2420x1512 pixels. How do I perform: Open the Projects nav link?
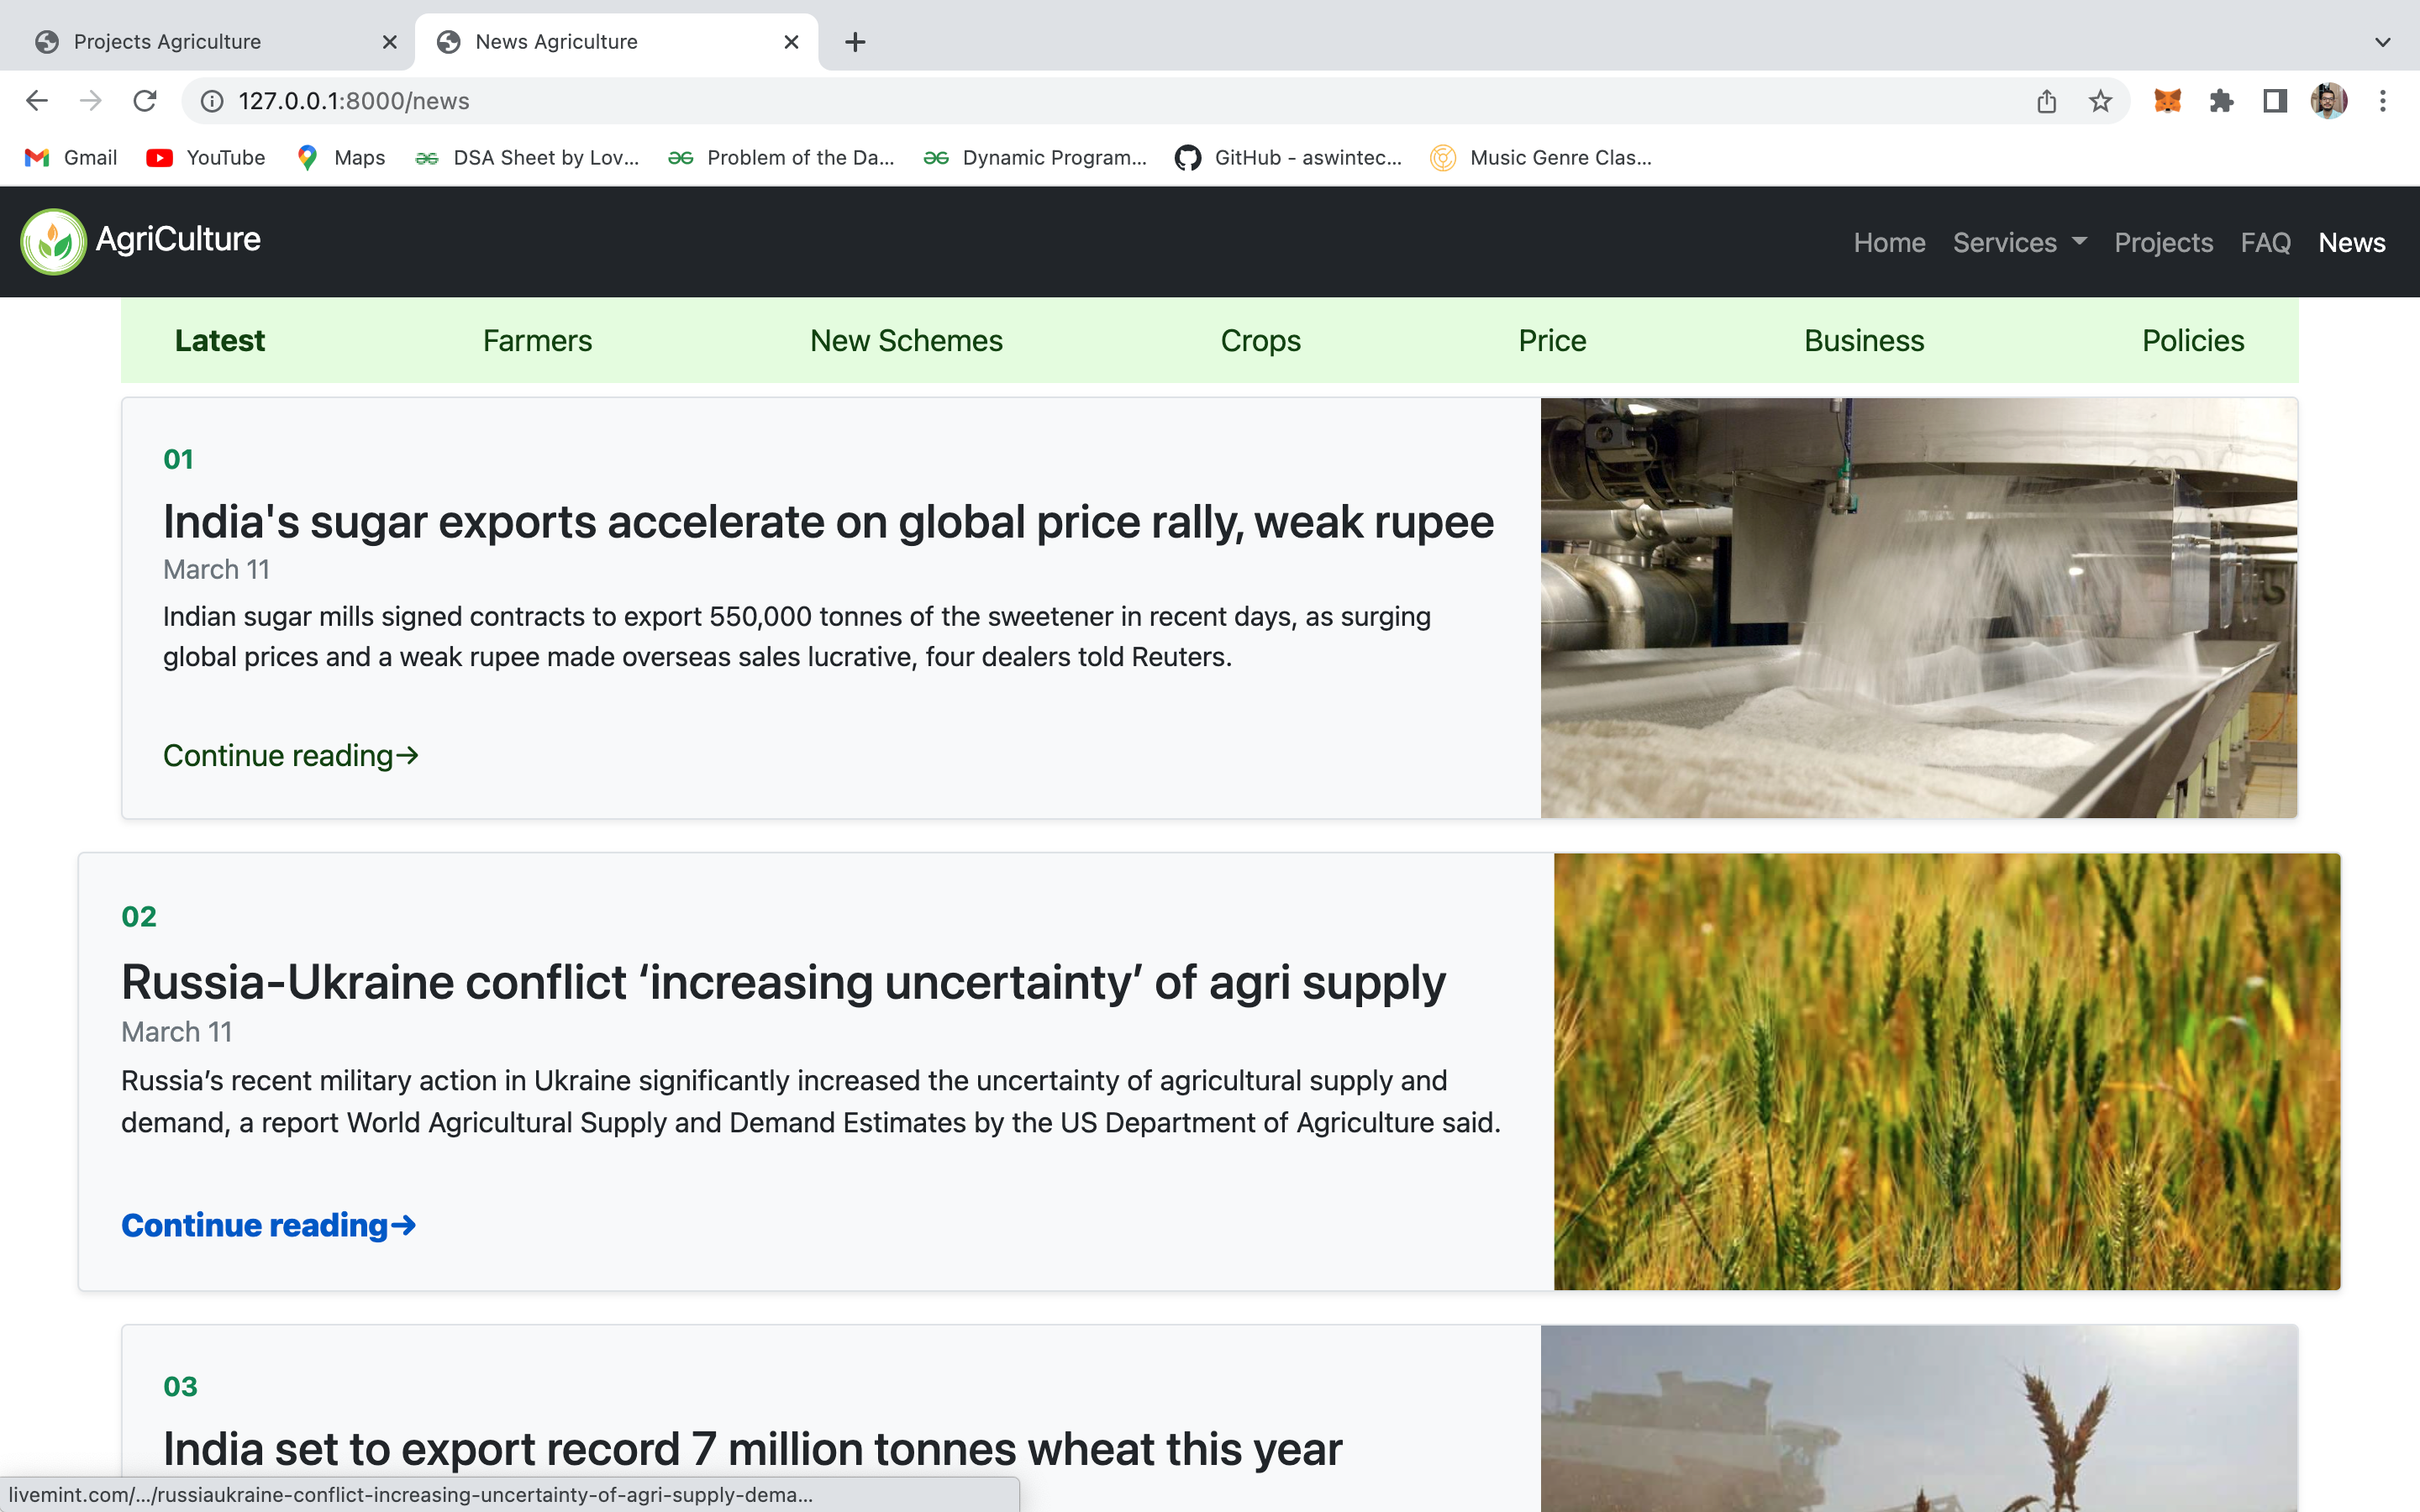[2163, 243]
